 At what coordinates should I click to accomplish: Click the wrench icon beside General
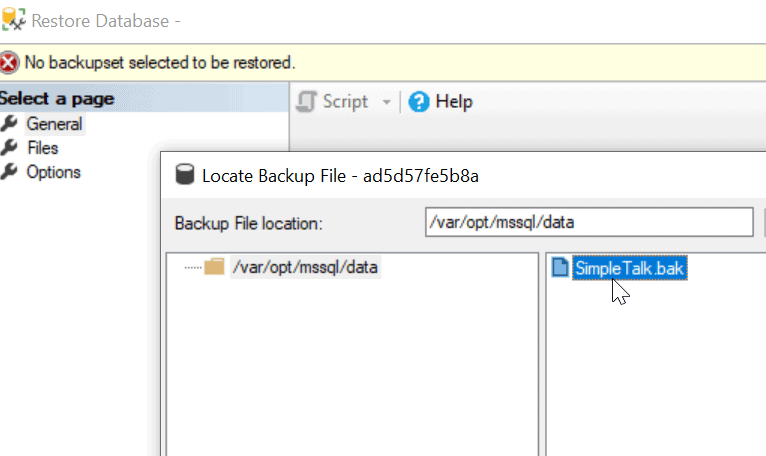(10, 124)
